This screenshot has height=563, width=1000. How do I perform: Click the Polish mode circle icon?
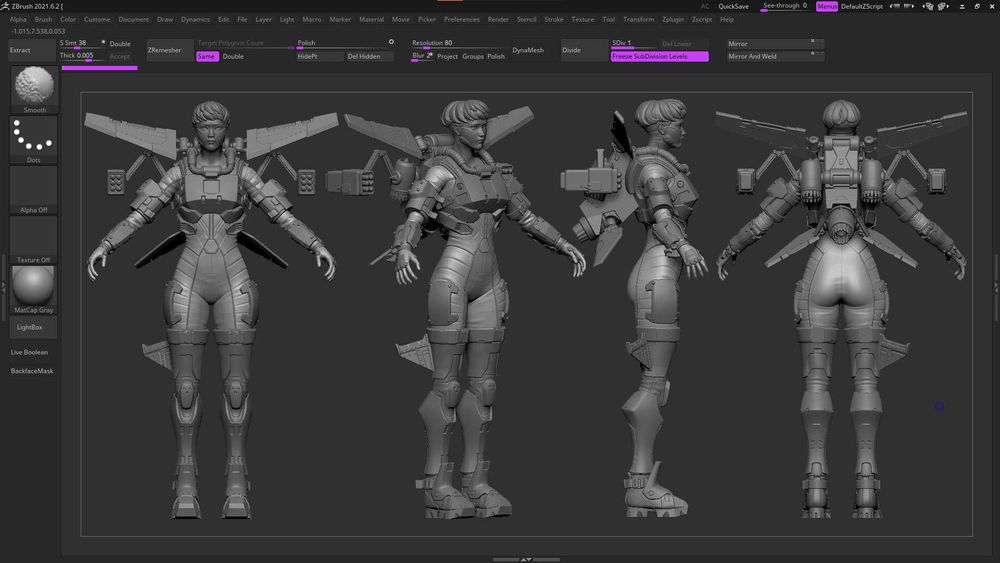point(391,42)
